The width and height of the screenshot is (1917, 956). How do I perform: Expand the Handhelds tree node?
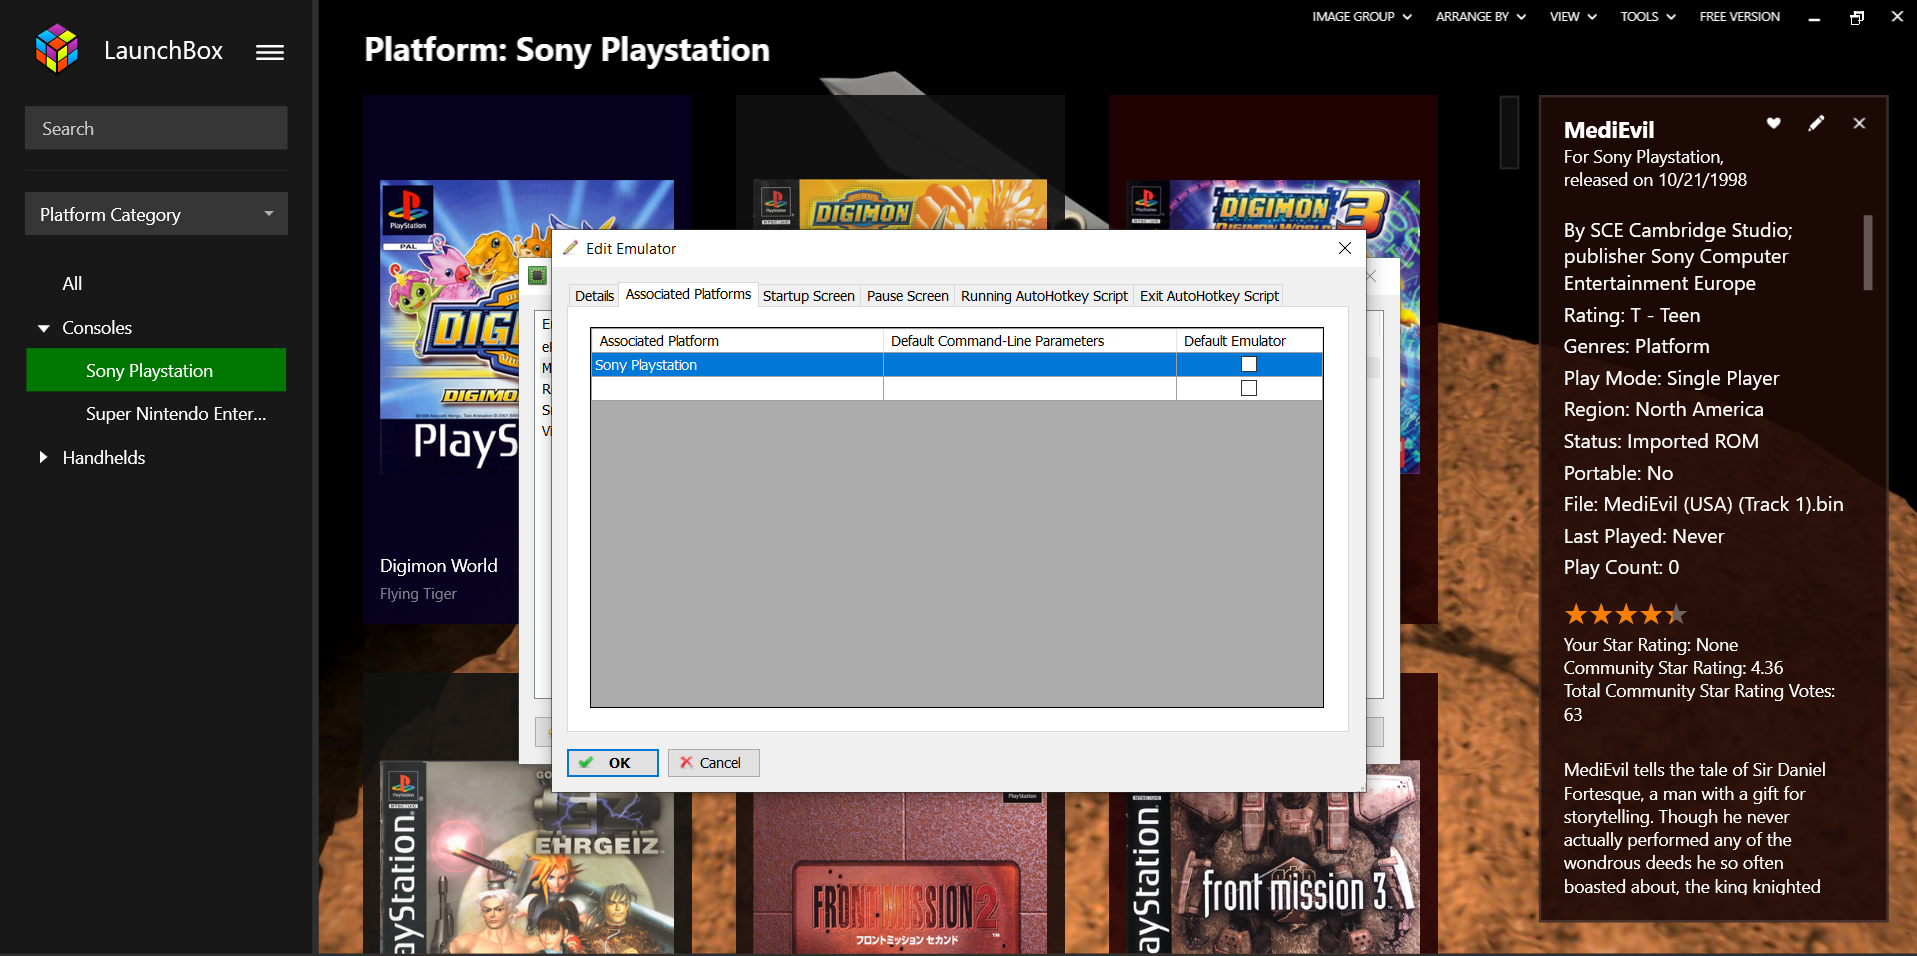(x=43, y=457)
